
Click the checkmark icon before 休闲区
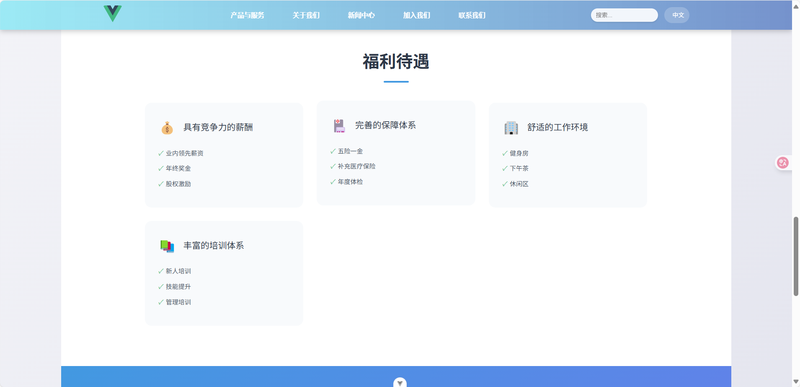point(505,184)
